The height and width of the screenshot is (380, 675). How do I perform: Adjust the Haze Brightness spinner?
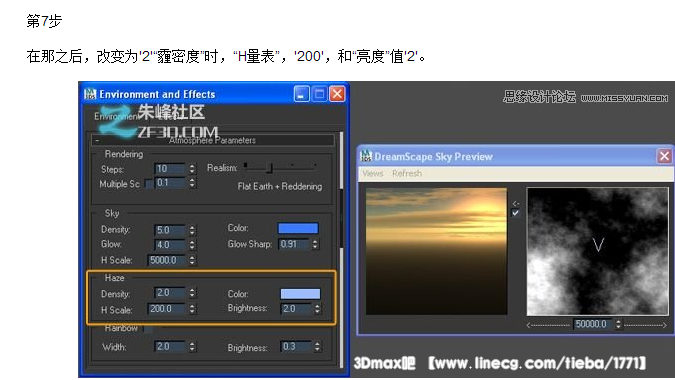coord(317,308)
